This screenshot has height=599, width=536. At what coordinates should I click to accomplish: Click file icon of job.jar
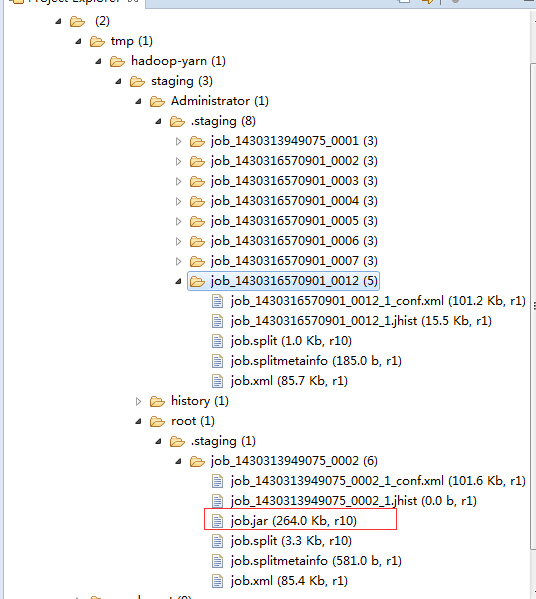pyautogui.click(x=217, y=521)
